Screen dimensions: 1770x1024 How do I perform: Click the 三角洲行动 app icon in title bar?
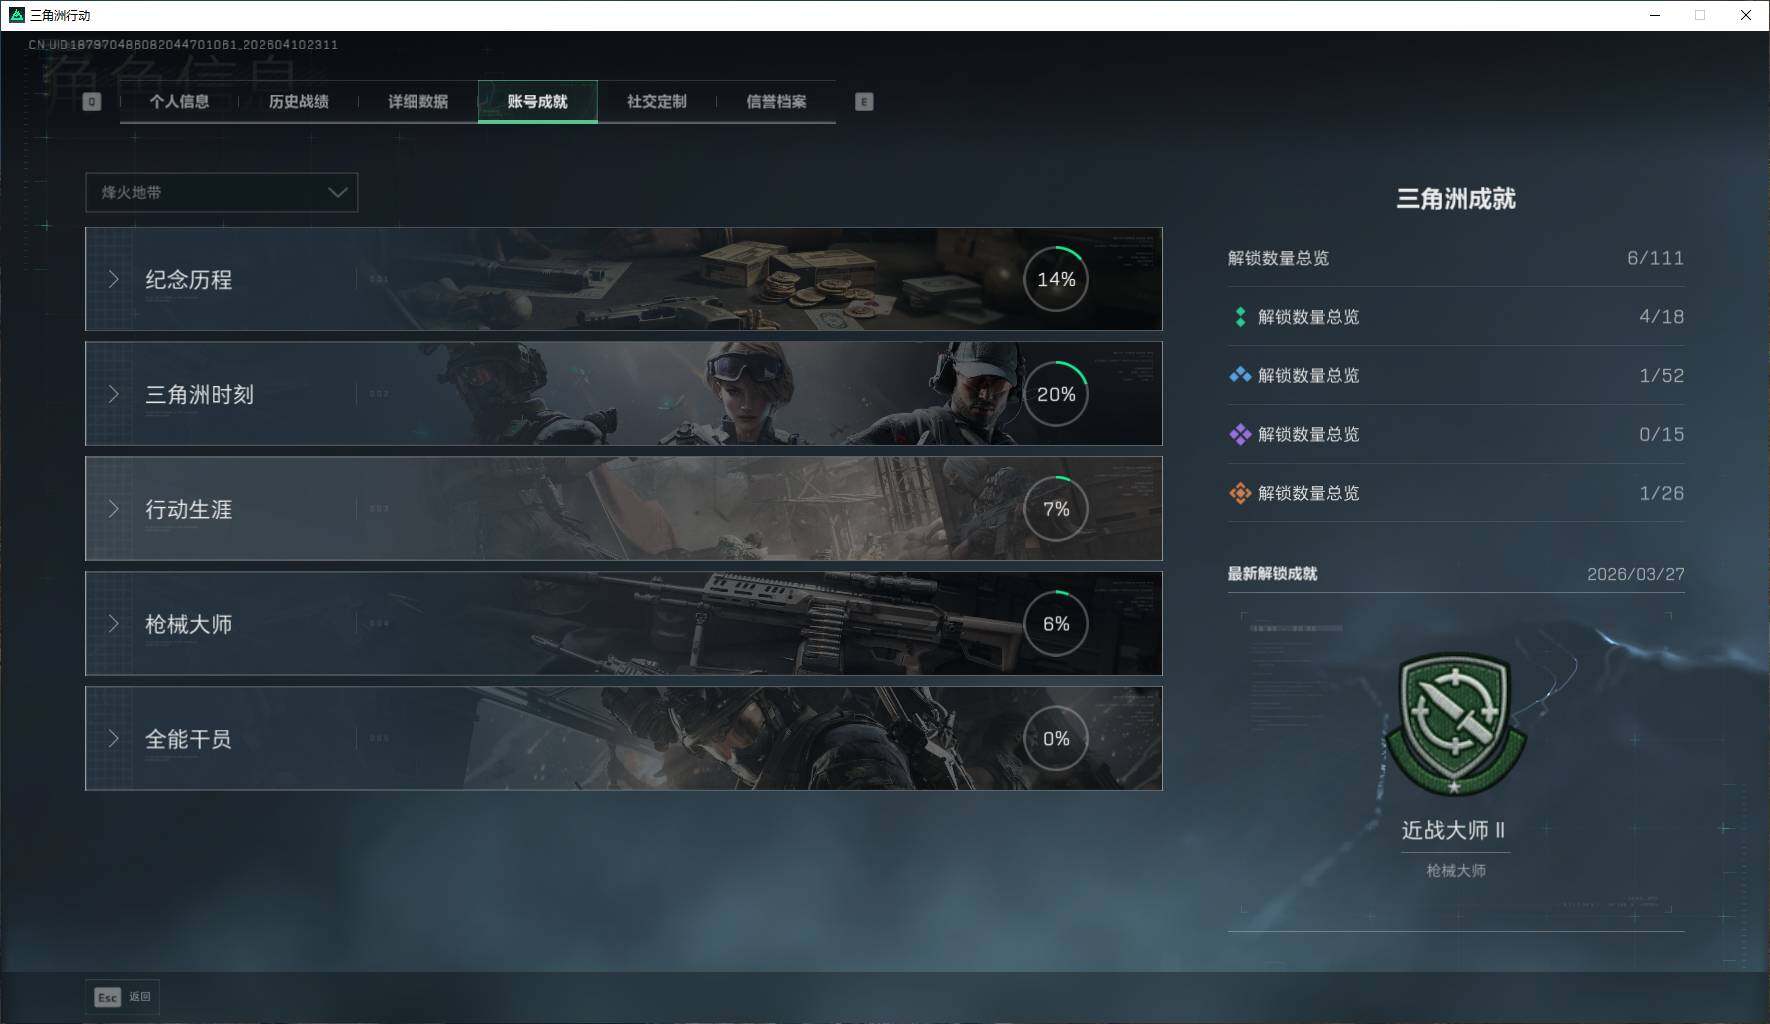(16, 15)
